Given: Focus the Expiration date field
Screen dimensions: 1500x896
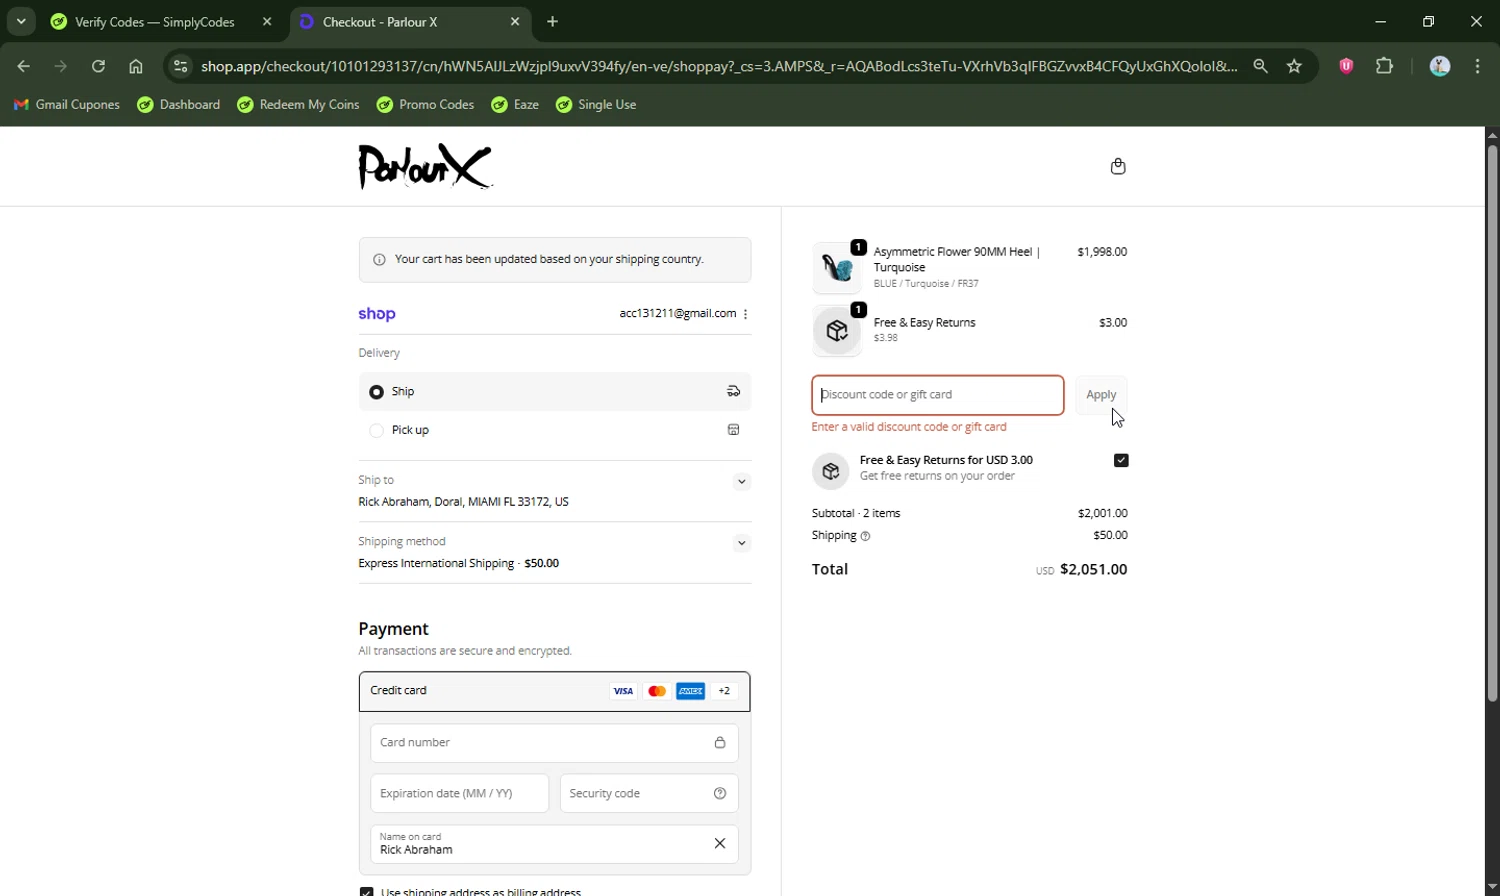Looking at the screenshot, I should coord(460,794).
